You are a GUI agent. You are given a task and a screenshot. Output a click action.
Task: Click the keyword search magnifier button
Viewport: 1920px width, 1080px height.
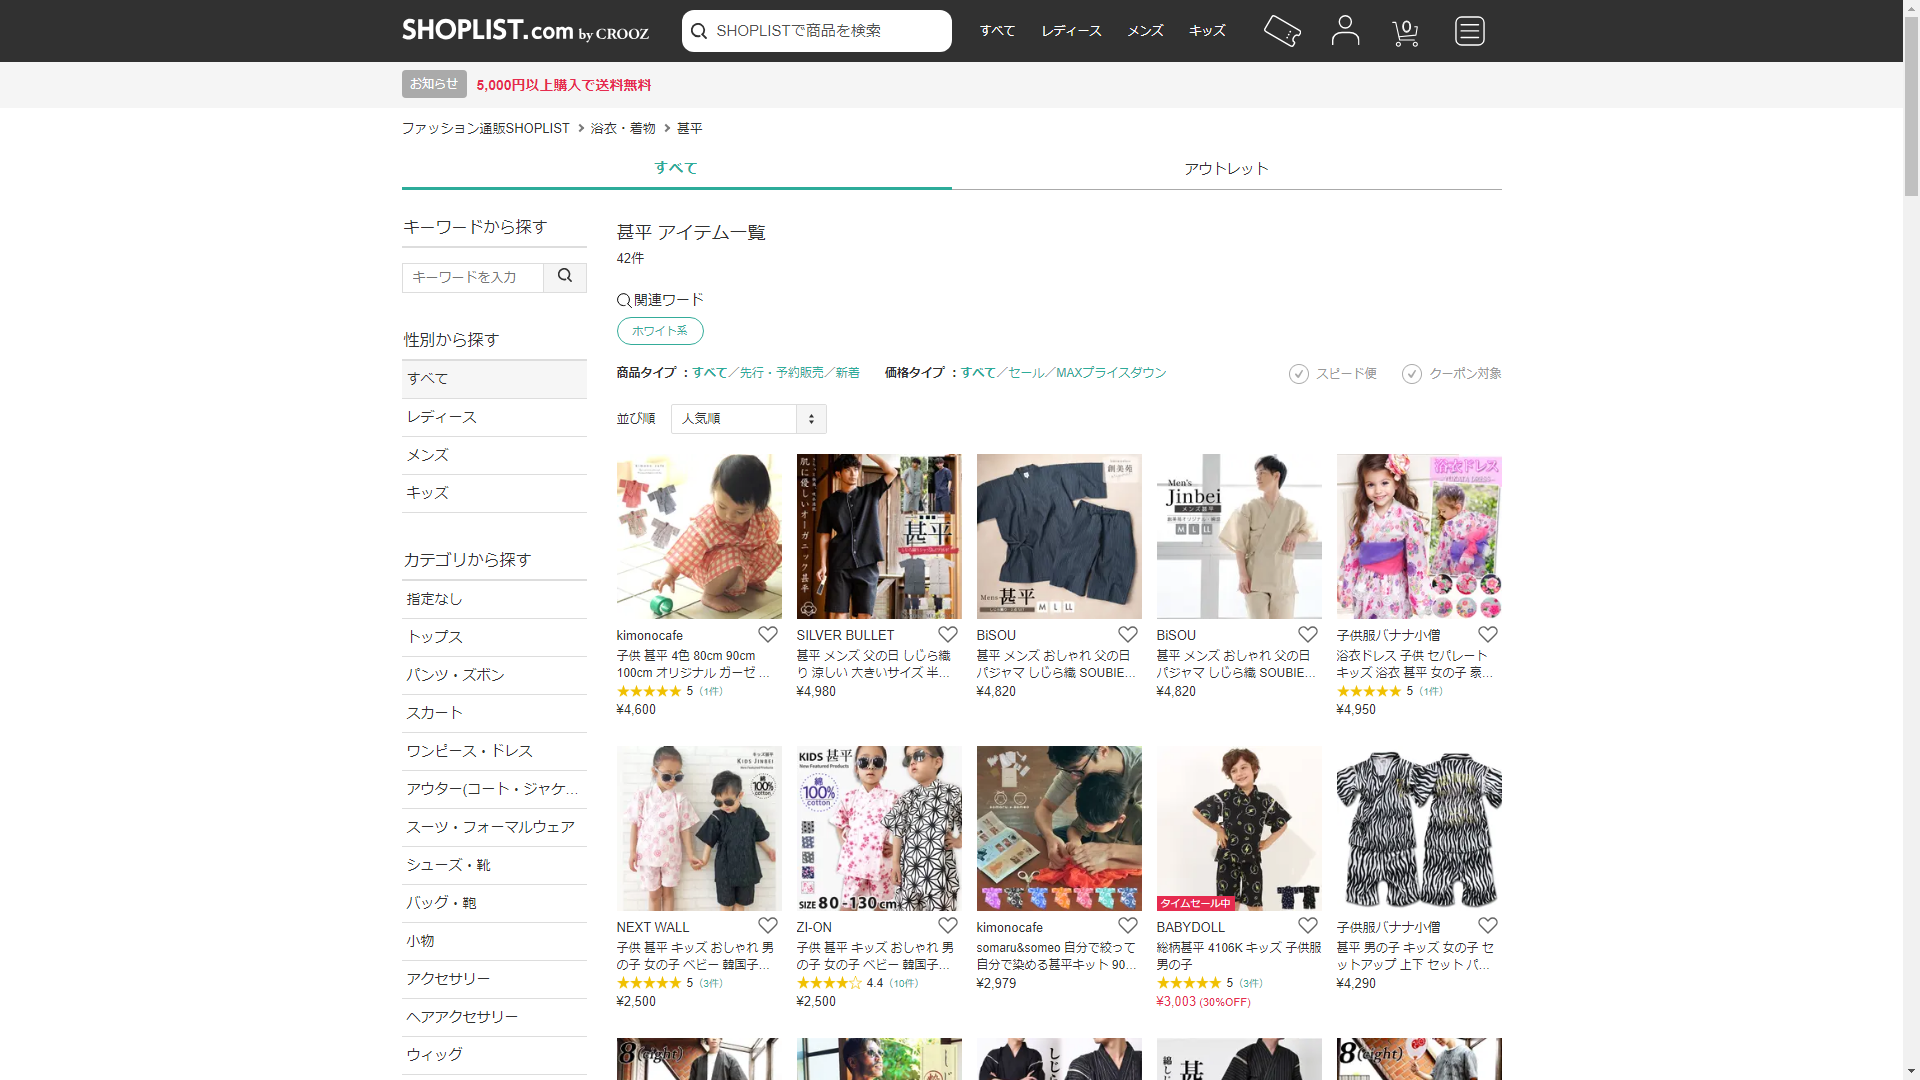(x=565, y=277)
